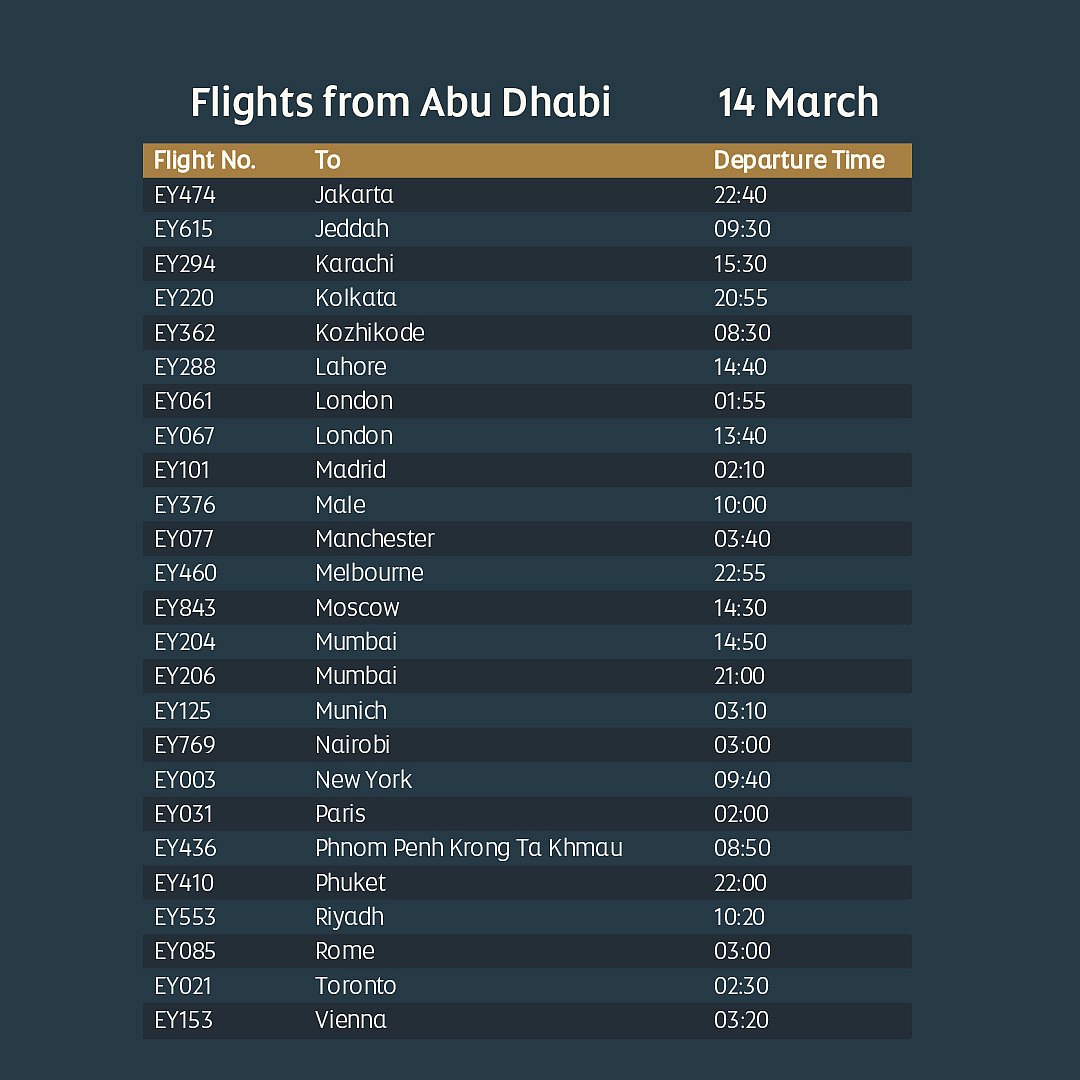Click the Moscow destination
Image resolution: width=1080 pixels, height=1080 pixels.
(357, 608)
